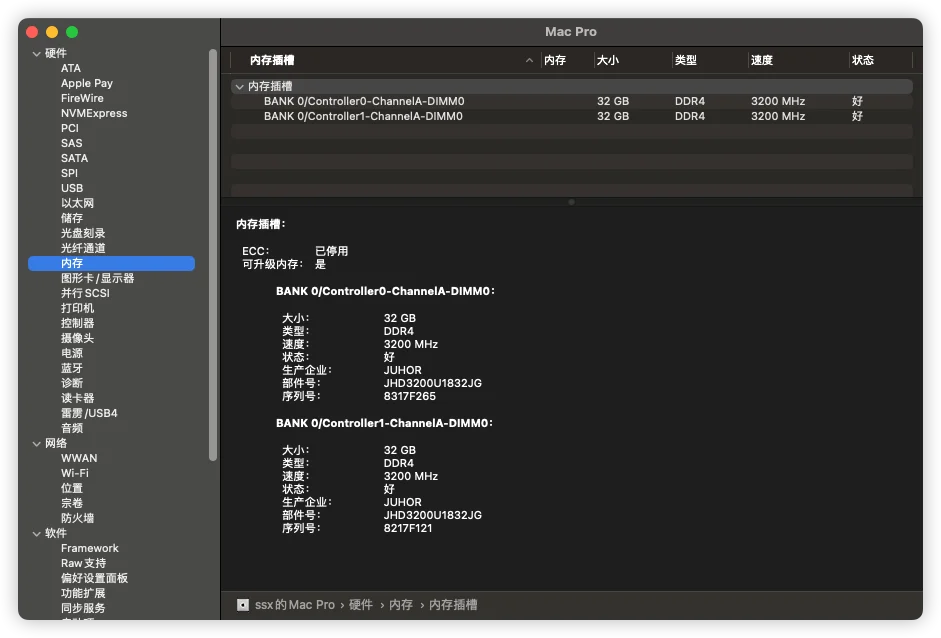Click ECC value 已停用

[332, 251]
